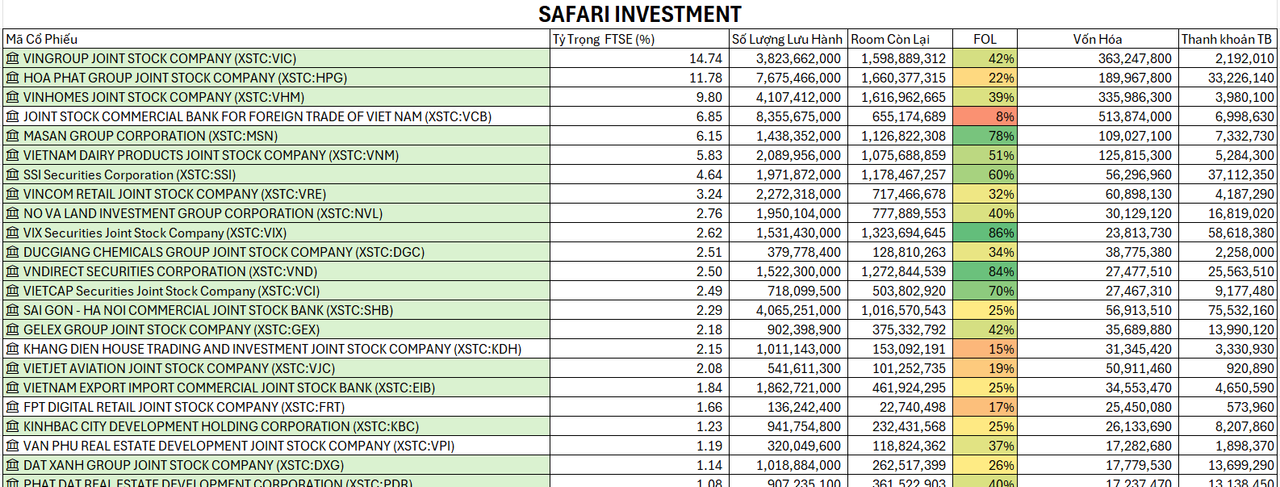The width and height of the screenshot is (1280, 487).
Task: Click the 78% FOL cell
Action: coord(986,136)
